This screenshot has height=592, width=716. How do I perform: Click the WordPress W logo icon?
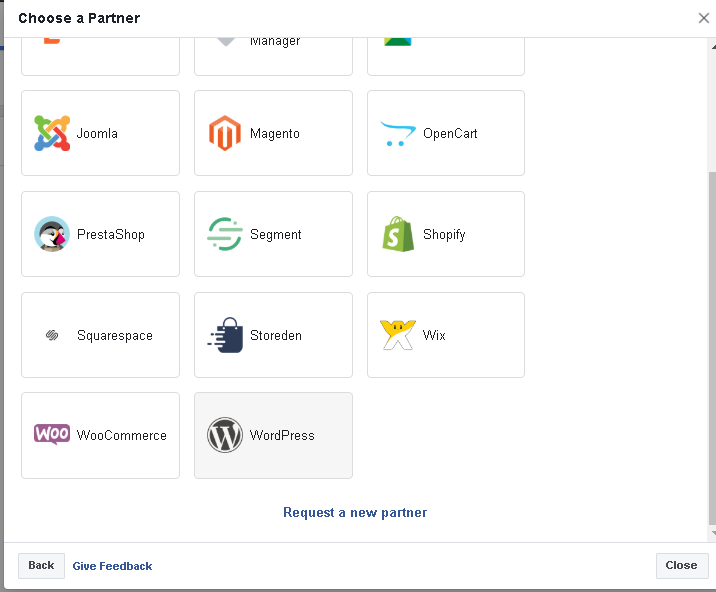click(x=225, y=435)
